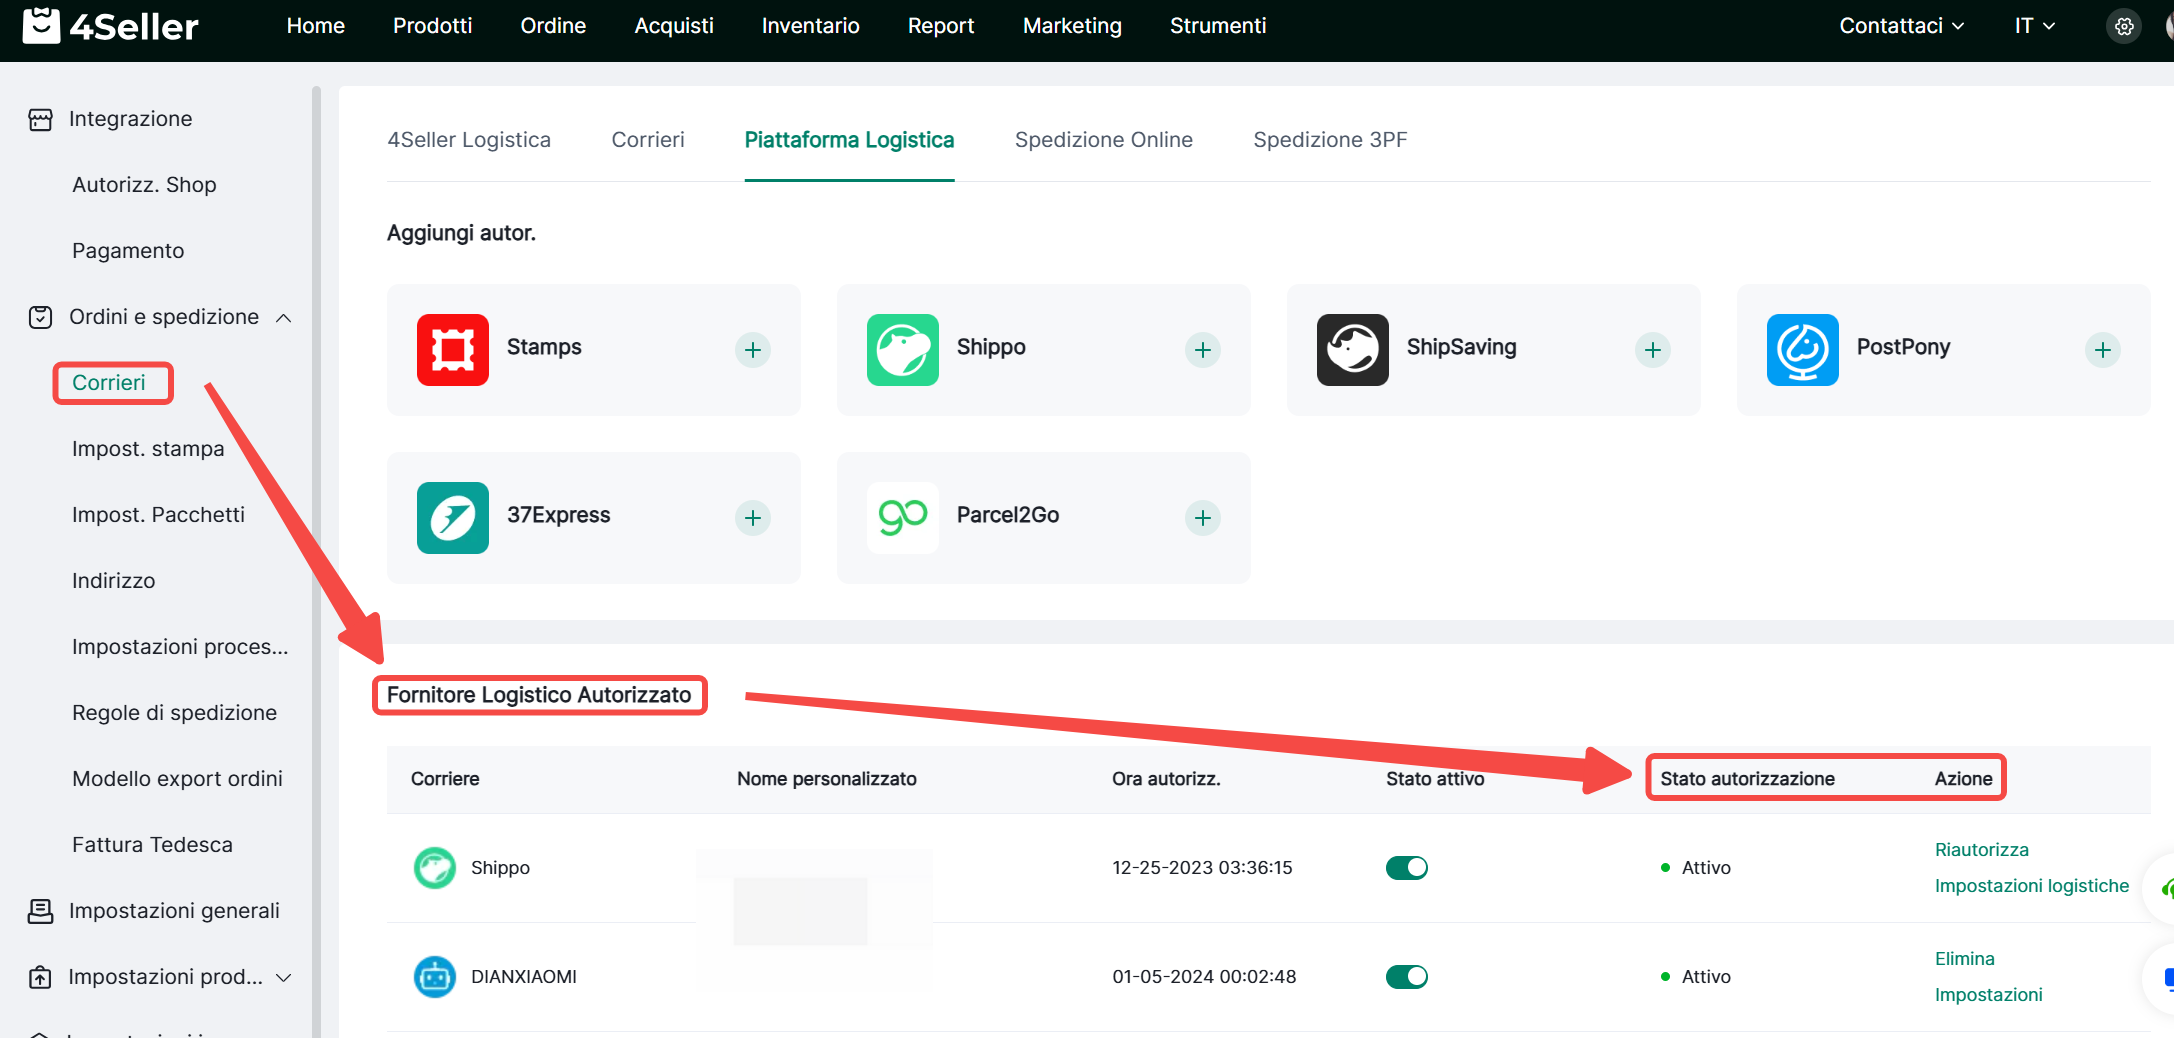Image resolution: width=2174 pixels, height=1038 pixels.
Task: Open the Contattaci dropdown
Action: click(1901, 26)
